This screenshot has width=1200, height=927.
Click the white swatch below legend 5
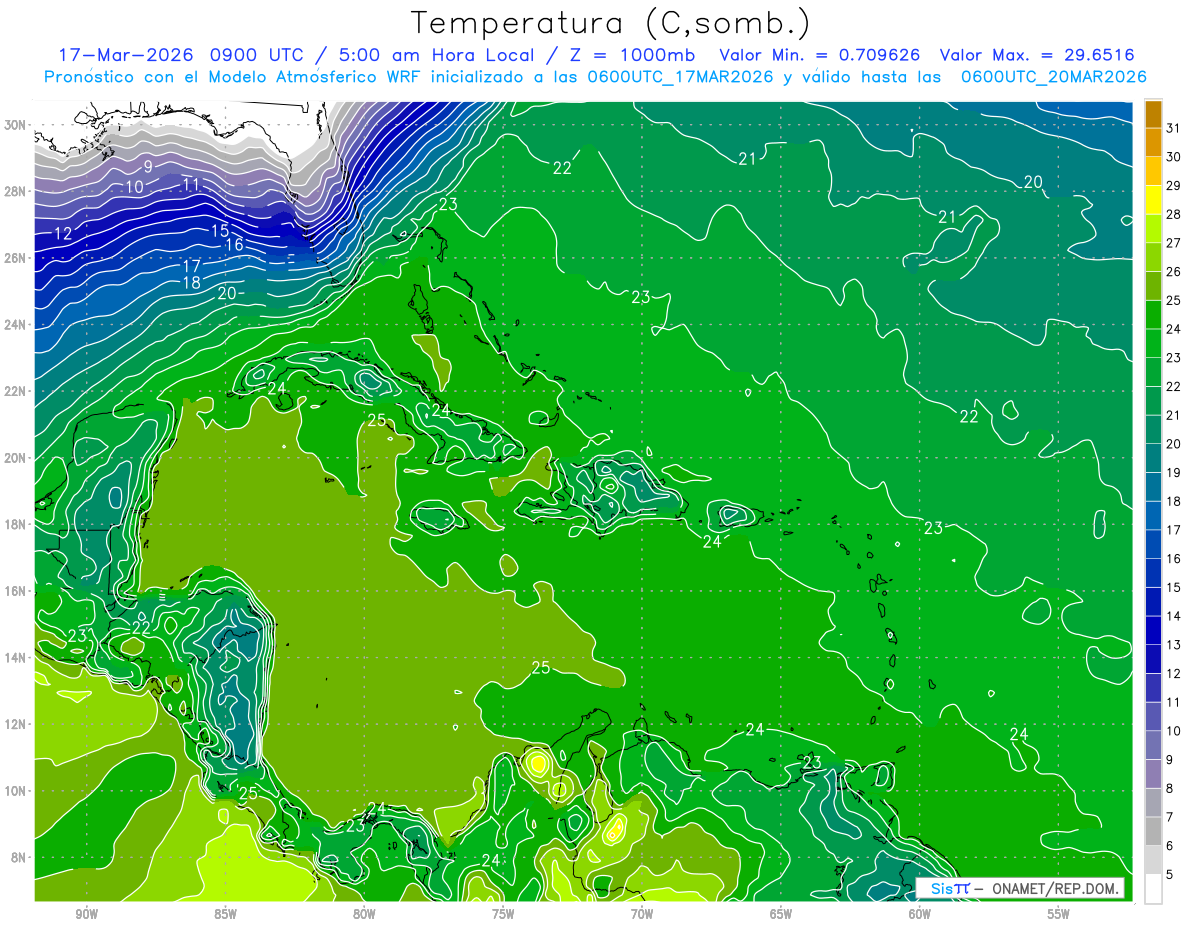tap(1153, 888)
